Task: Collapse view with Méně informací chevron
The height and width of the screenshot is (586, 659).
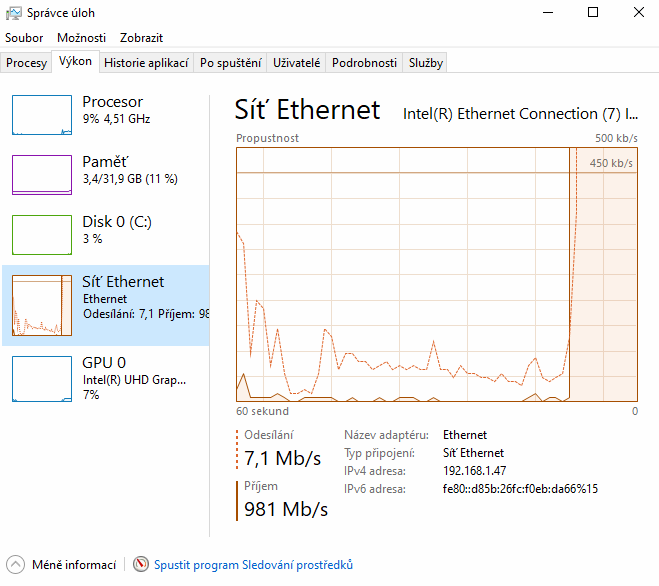Action: (15, 565)
